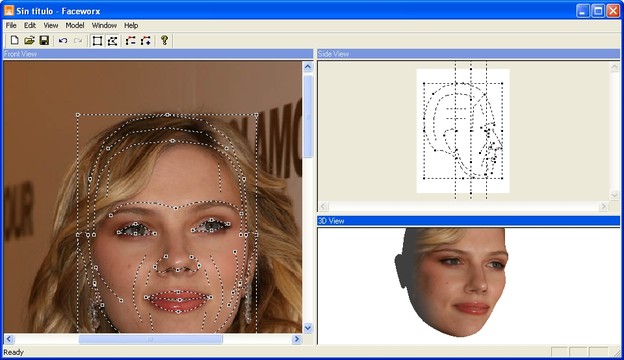Click the Front View scroll right arrow
The image size is (624, 360).
296,339
